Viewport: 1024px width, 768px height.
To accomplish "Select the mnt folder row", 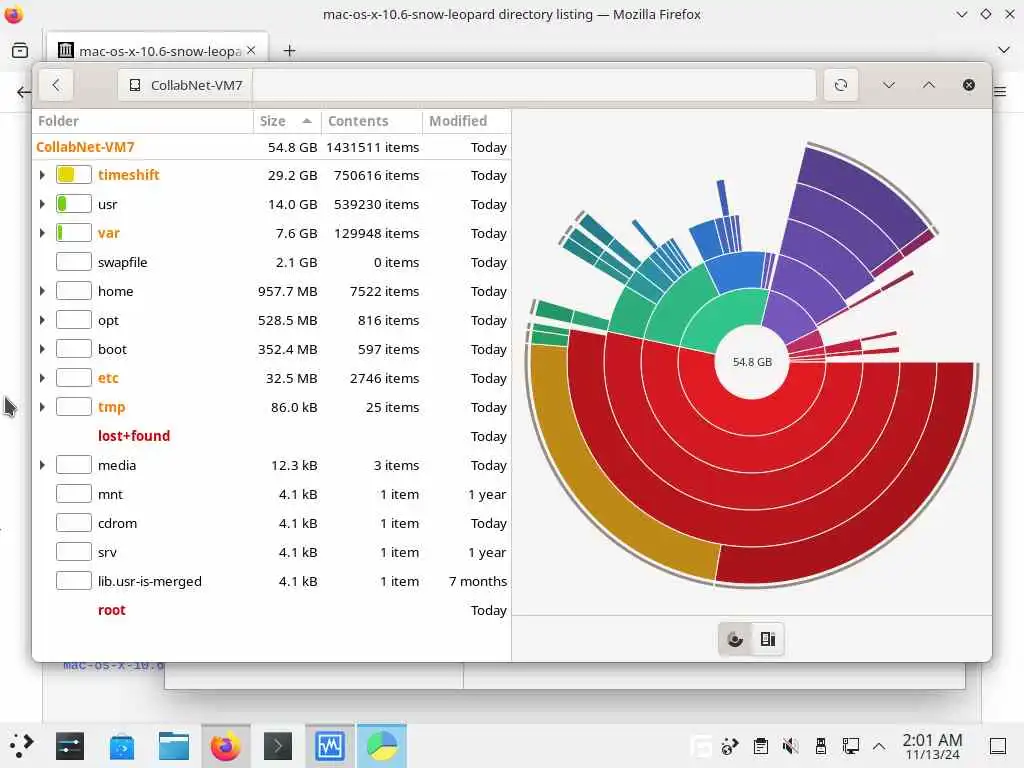I will point(271,494).
